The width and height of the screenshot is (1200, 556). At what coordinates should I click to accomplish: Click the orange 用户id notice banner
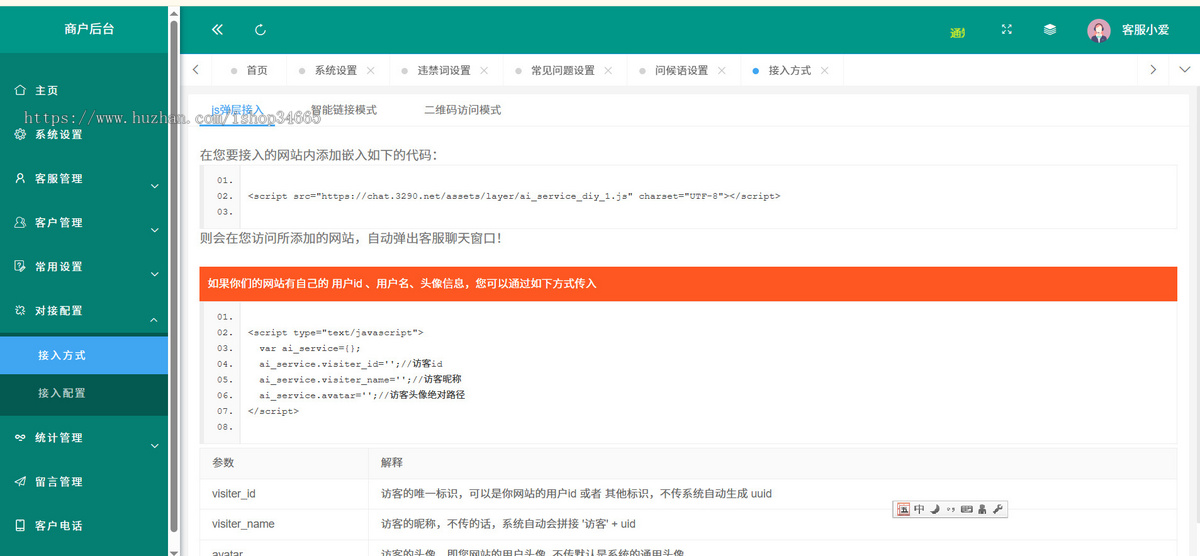click(x=688, y=283)
